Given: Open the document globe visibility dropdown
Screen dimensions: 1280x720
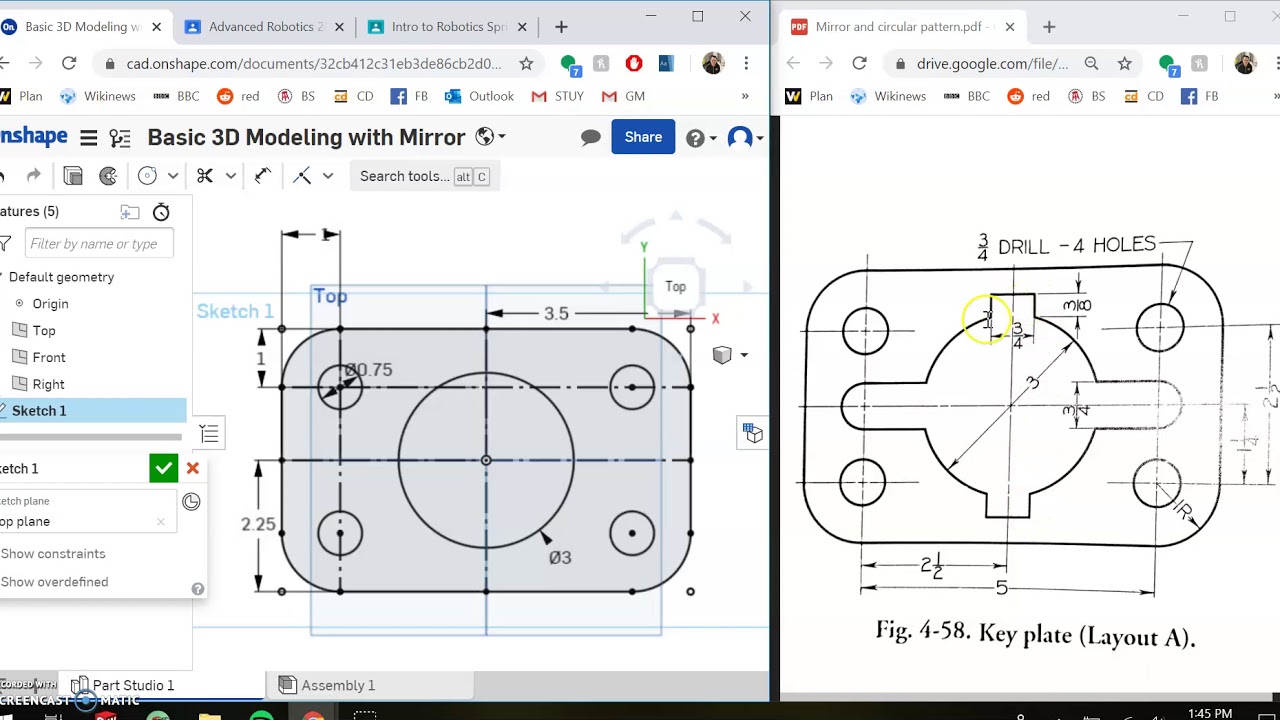Looking at the screenshot, I should coord(490,137).
